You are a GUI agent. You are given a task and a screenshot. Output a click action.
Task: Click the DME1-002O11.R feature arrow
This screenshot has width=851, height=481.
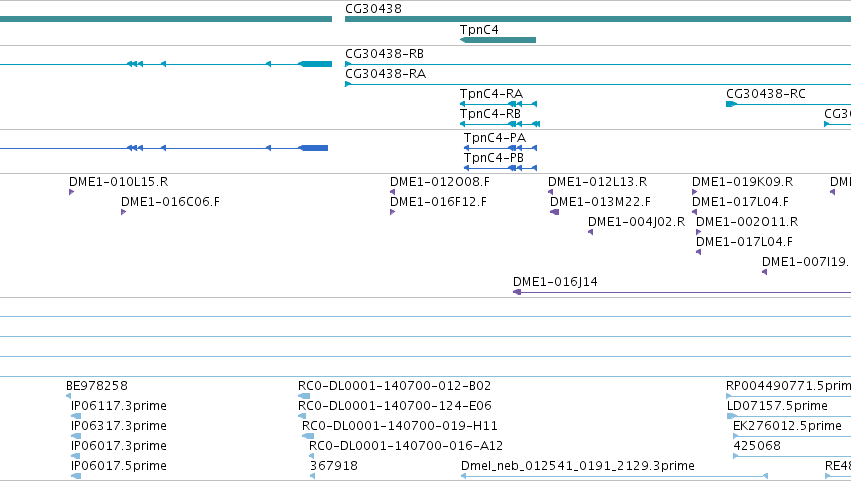click(x=698, y=232)
